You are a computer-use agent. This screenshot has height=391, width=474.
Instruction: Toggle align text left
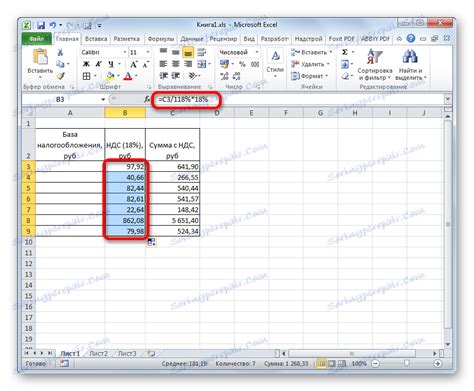(x=163, y=64)
